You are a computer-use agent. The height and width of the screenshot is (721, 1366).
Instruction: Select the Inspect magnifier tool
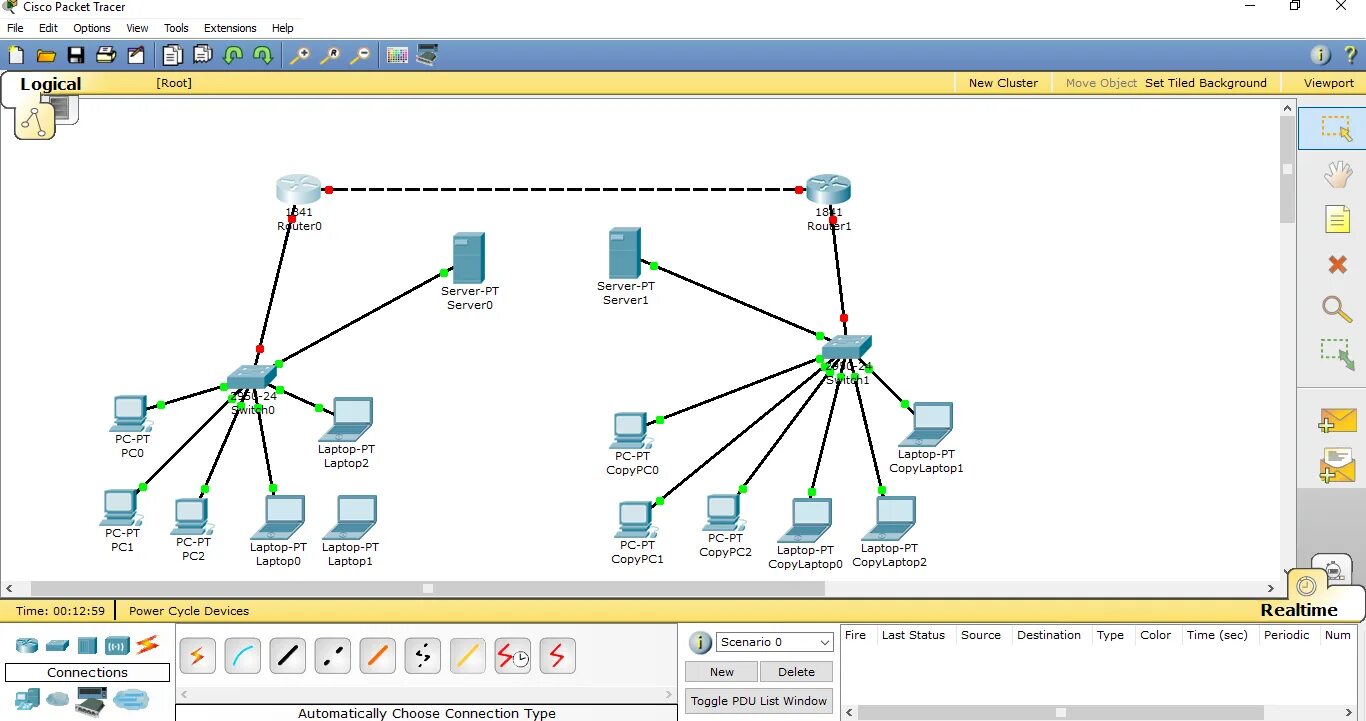tap(1337, 308)
